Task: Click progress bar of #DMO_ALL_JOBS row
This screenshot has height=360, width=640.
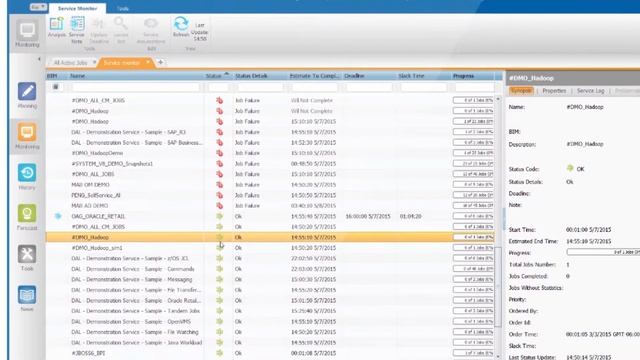Action: [x=473, y=174]
